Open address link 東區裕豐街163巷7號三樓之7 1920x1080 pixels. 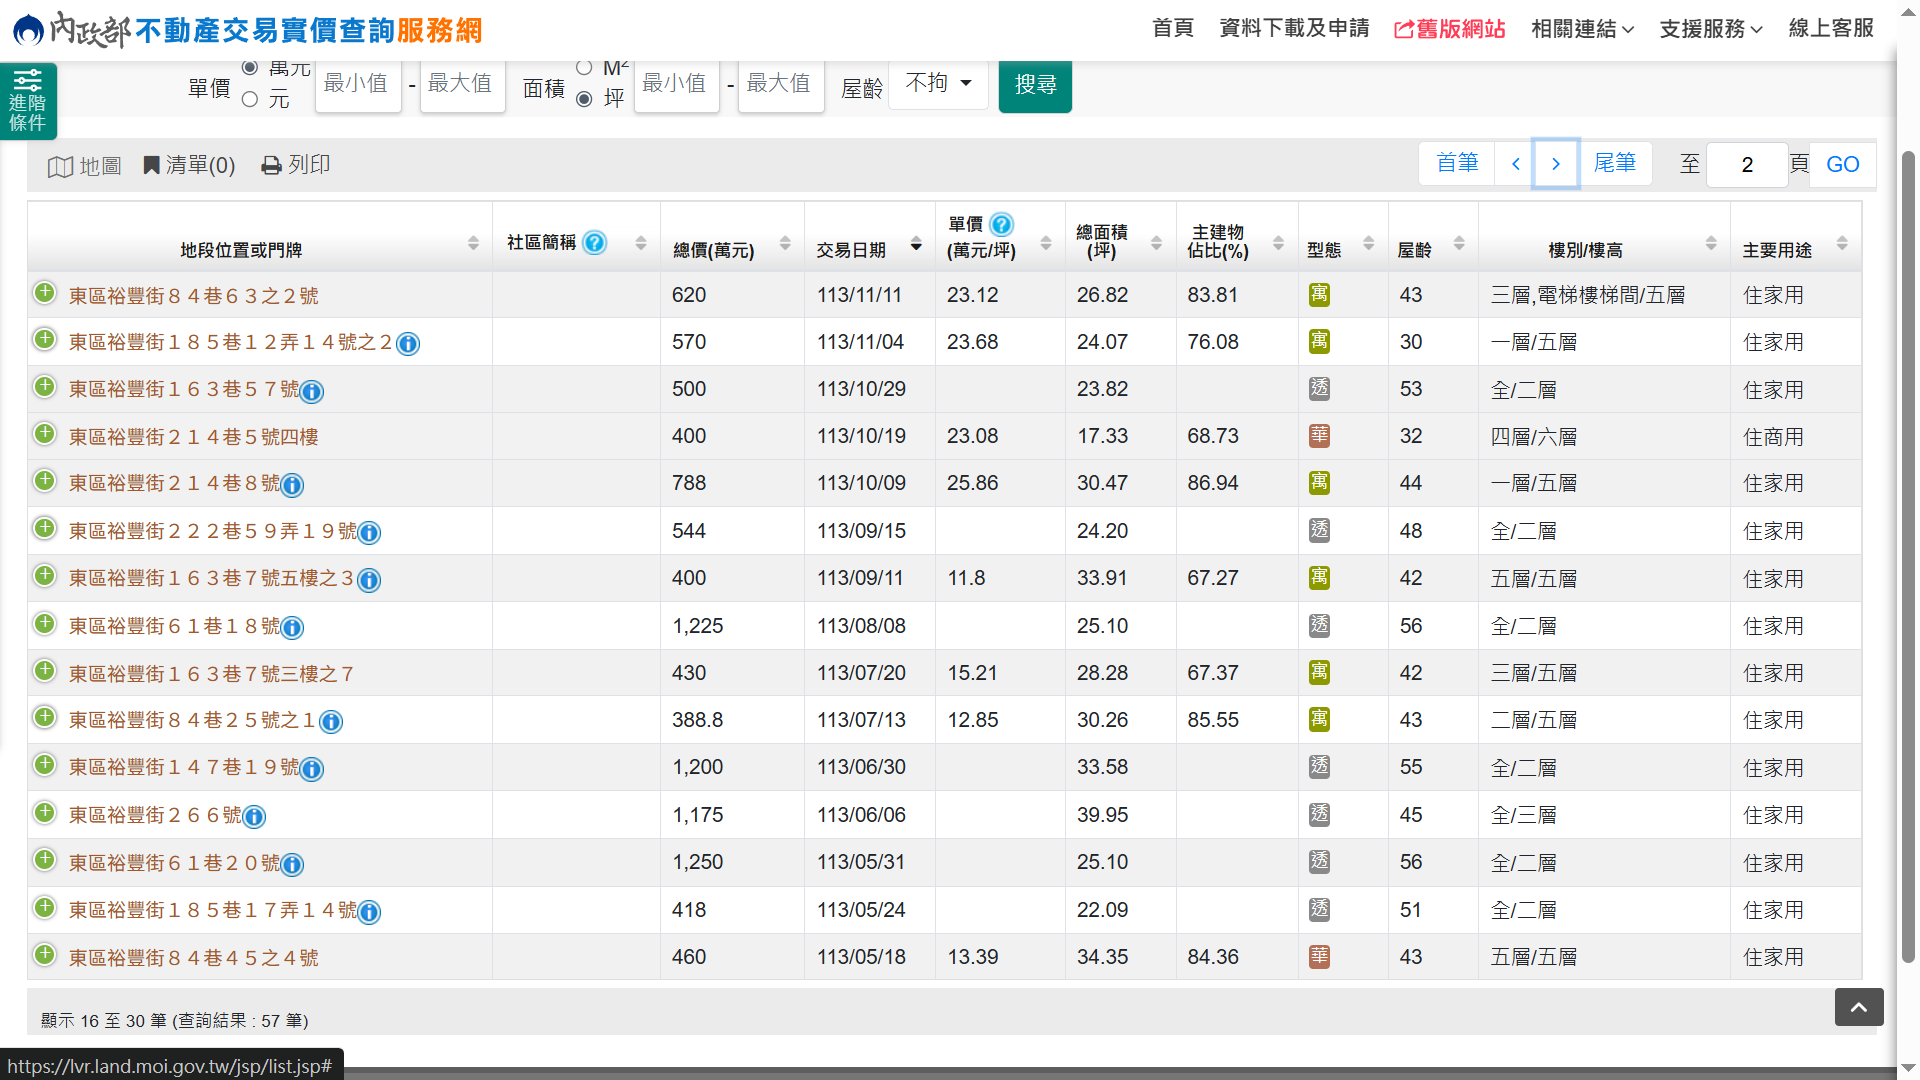pos(211,675)
